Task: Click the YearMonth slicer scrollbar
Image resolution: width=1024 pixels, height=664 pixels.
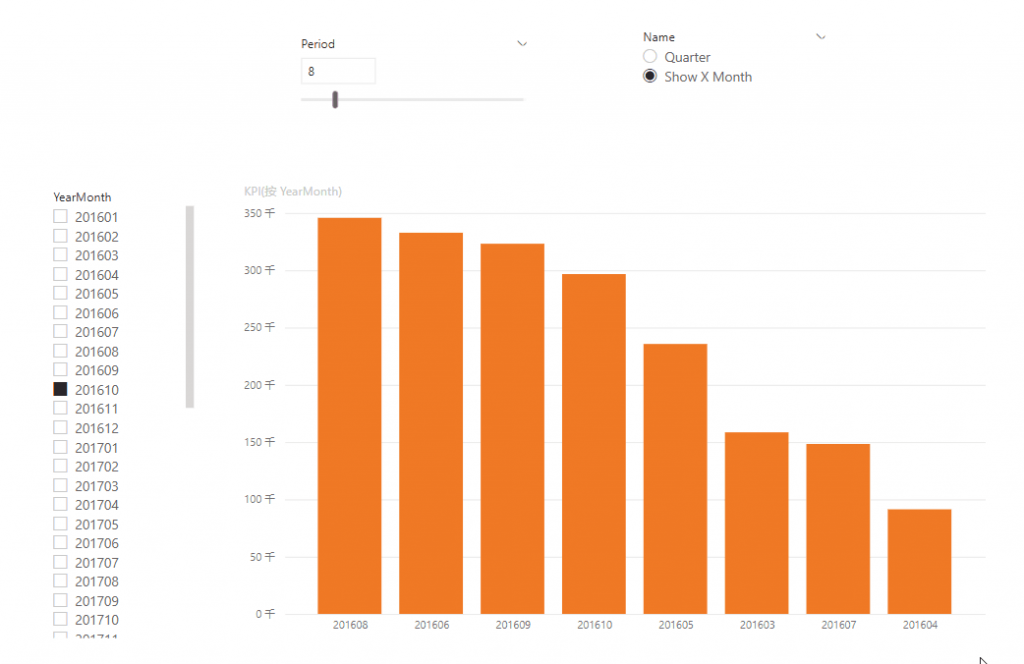Action: click(x=190, y=307)
